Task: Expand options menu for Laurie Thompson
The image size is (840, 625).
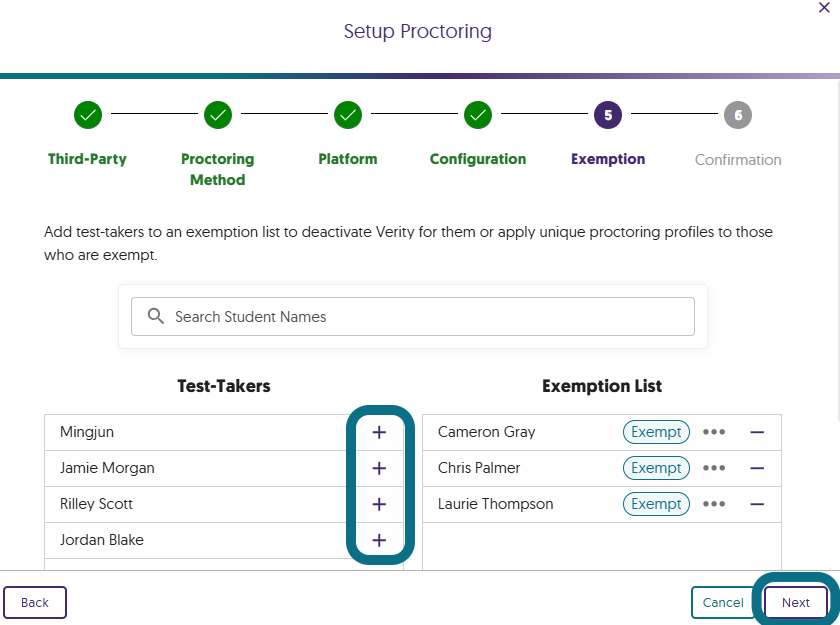Action: [x=713, y=504]
